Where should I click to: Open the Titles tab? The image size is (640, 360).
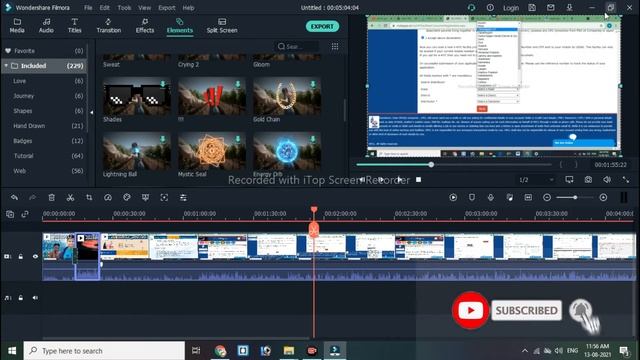click(x=74, y=25)
